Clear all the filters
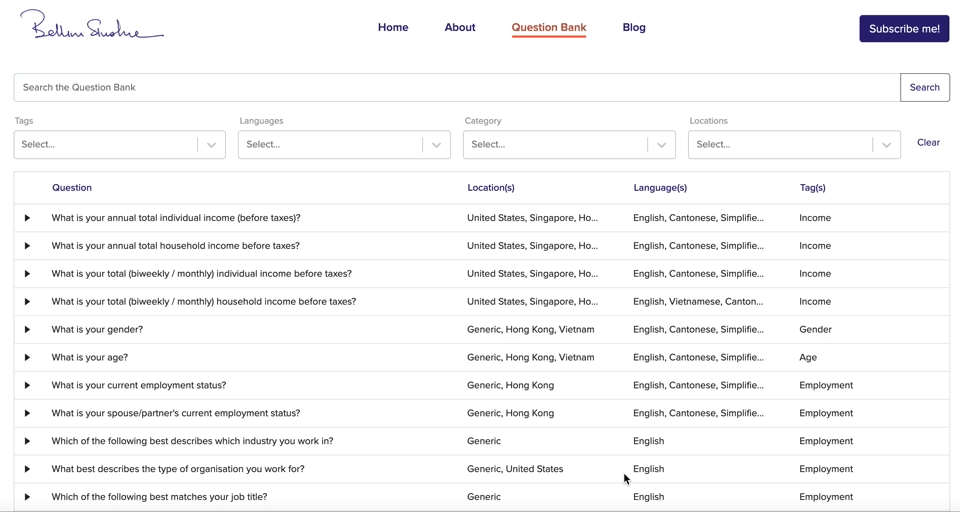The width and height of the screenshot is (960, 512). (928, 143)
